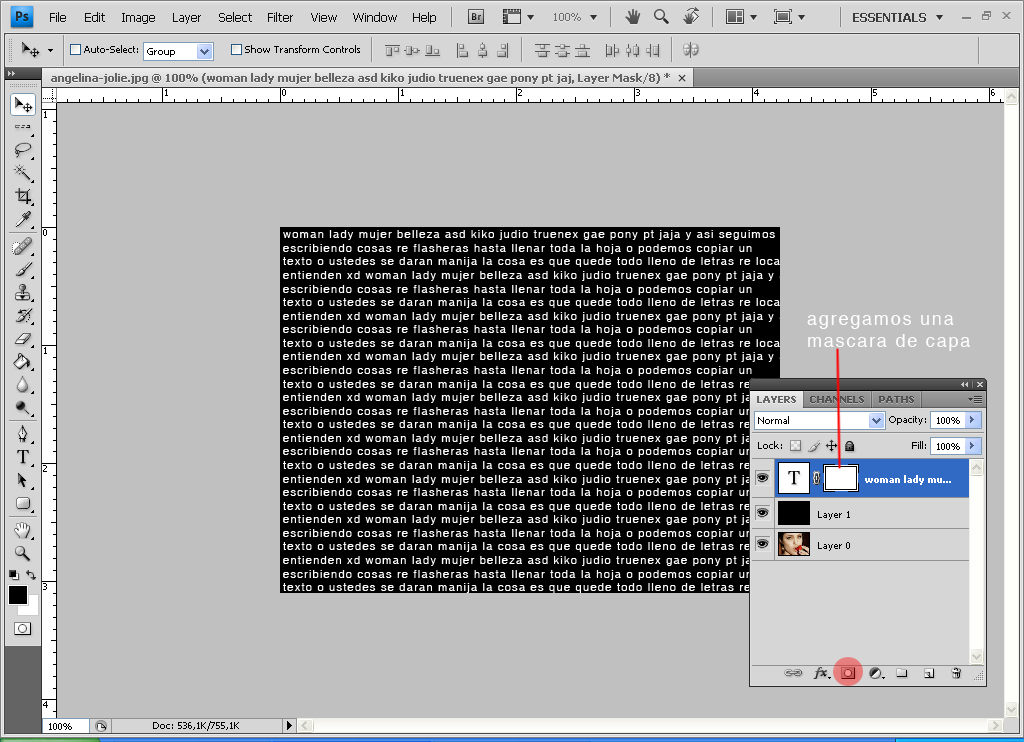Select the Crop tool
Viewport: 1024px width, 742px height.
pyautogui.click(x=23, y=196)
